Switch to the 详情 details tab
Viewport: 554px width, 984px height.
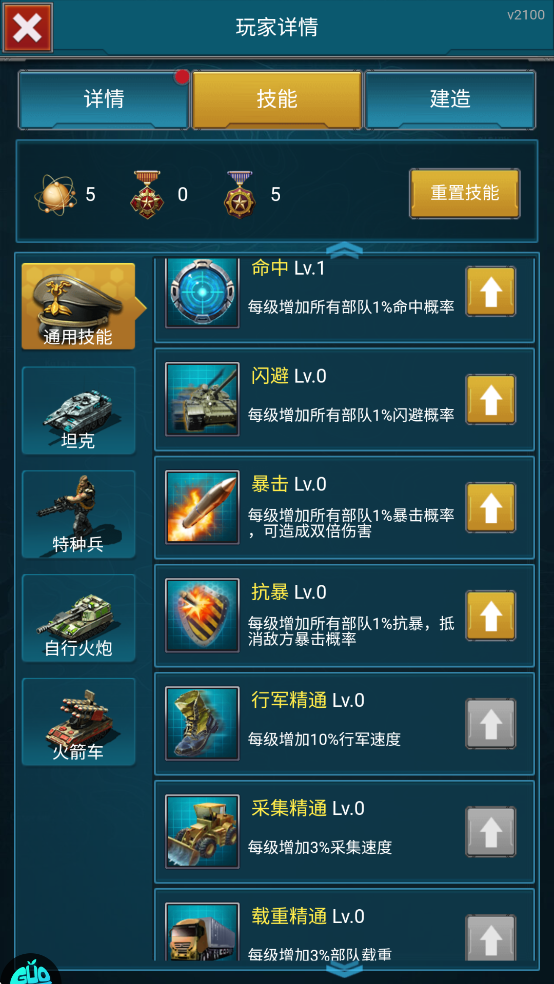[104, 99]
